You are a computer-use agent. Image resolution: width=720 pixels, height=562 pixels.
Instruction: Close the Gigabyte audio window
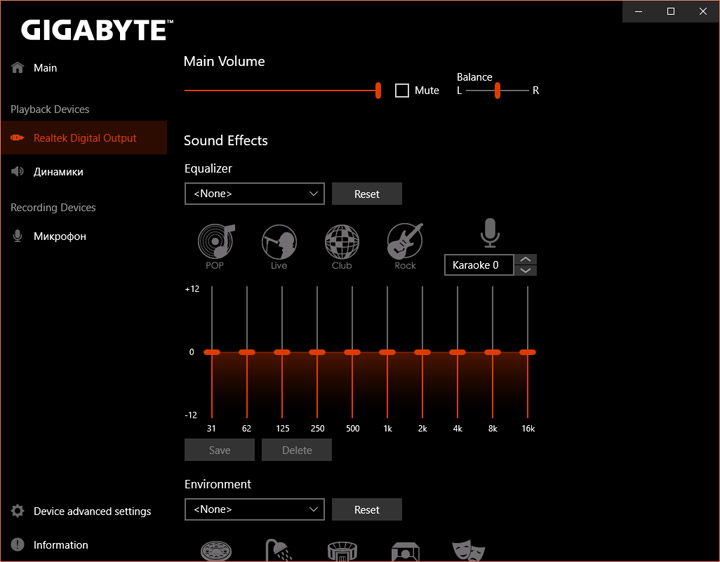(703, 11)
